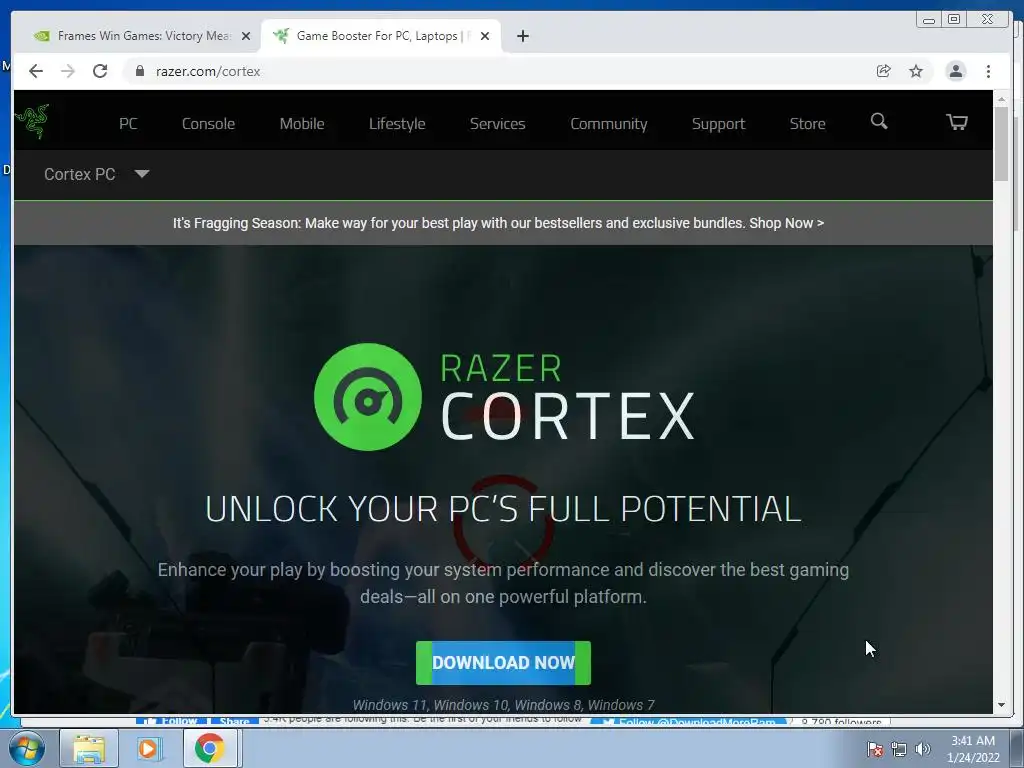Open the PC menu
The height and width of the screenshot is (768, 1024).
(x=128, y=123)
